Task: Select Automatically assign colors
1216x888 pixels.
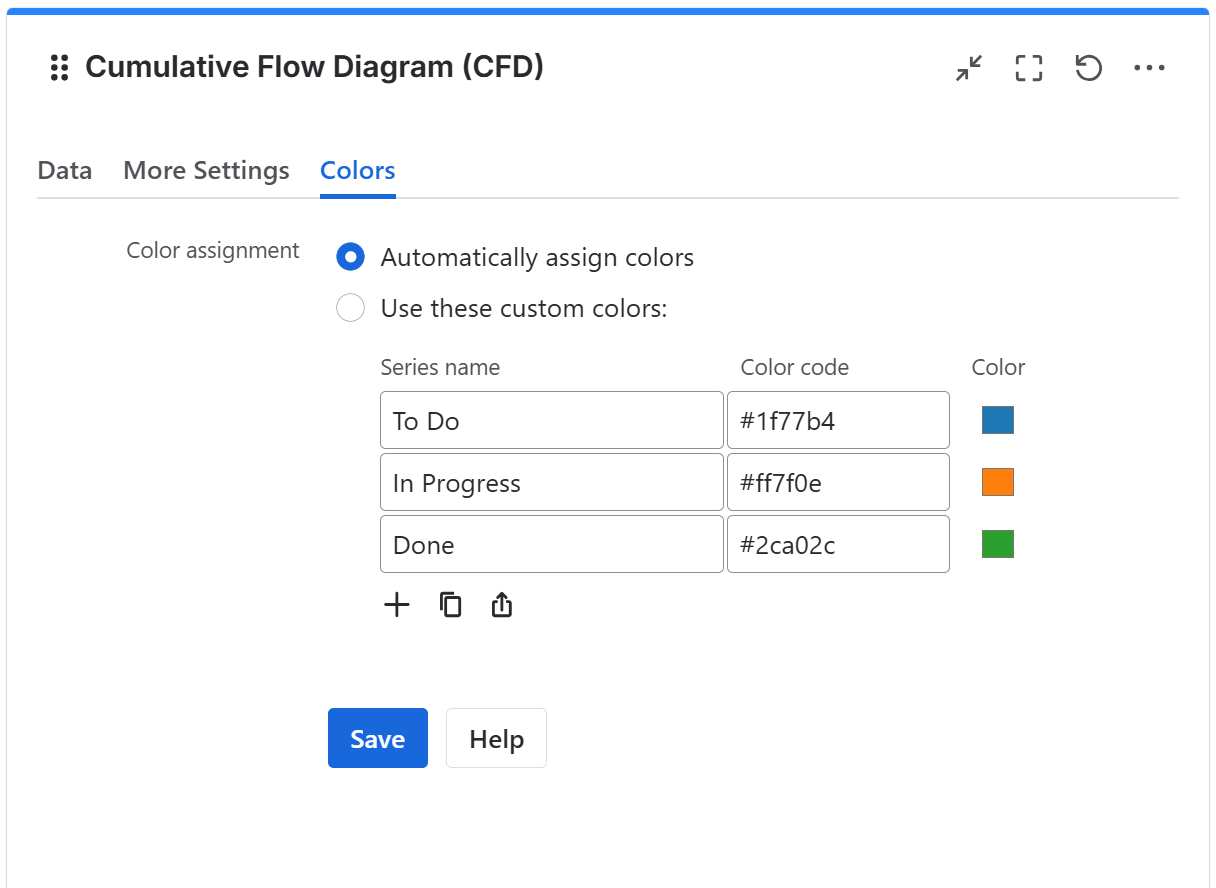Action: (x=350, y=257)
